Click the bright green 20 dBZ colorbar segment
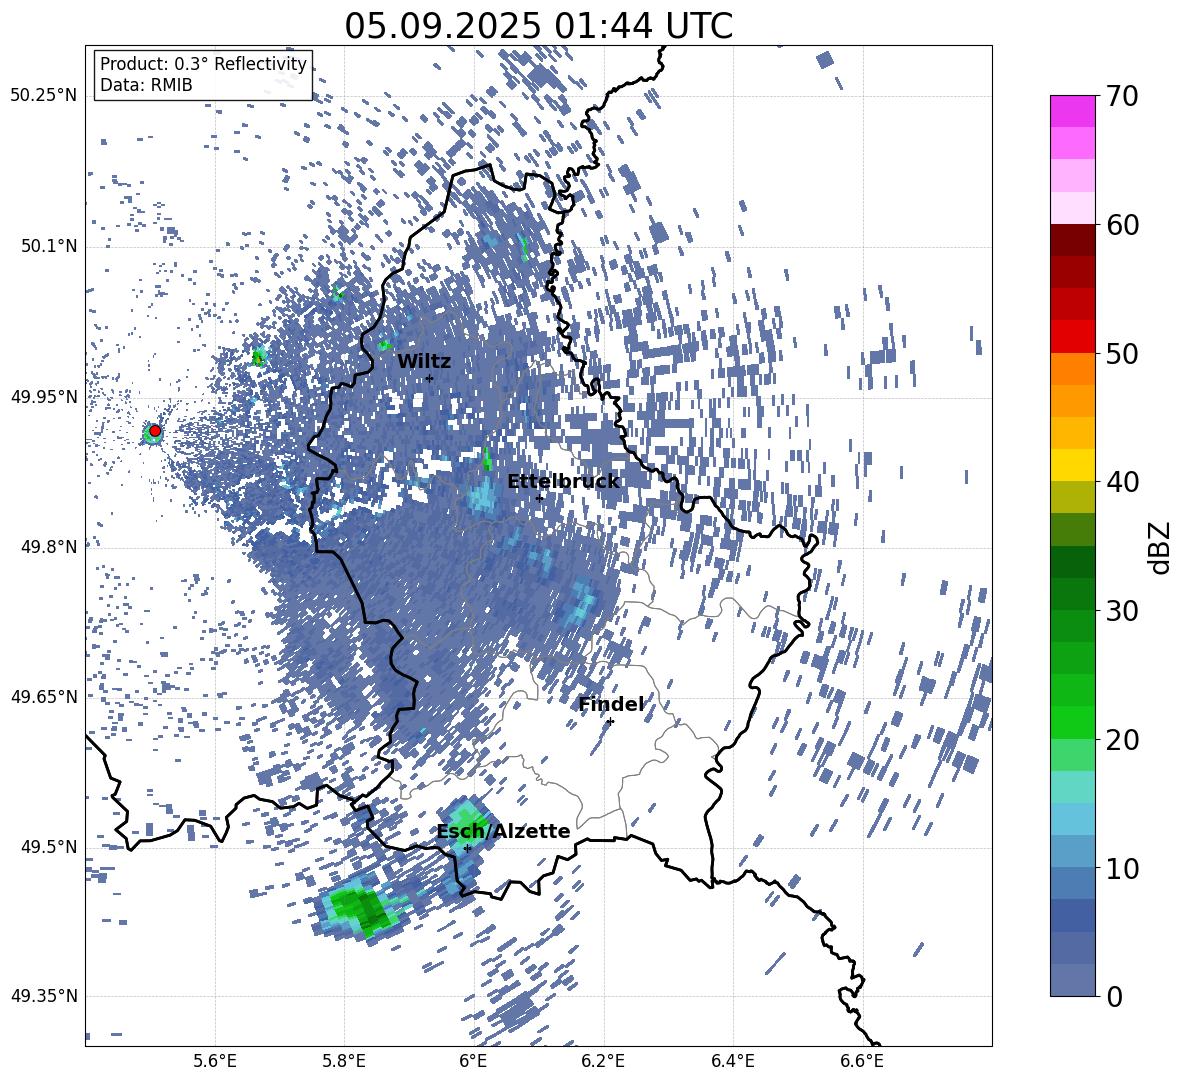Image resolution: width=1184 pixels, height=1081 pixels. coord(1073,722)
